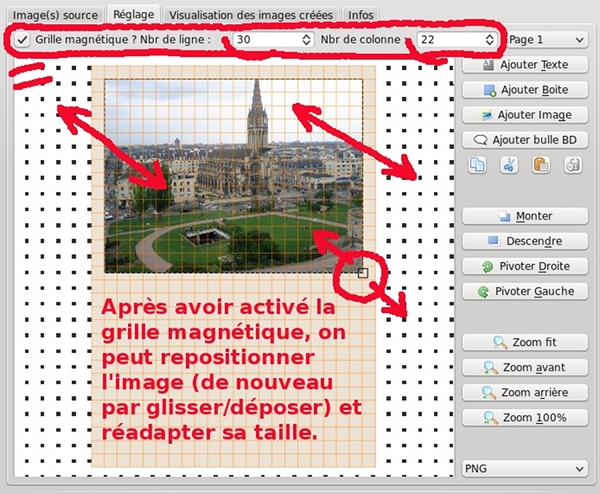The width and height of the screenshot is (600, 494).
Task: Open the Infos tab
Action: click(x=360, y=15)
